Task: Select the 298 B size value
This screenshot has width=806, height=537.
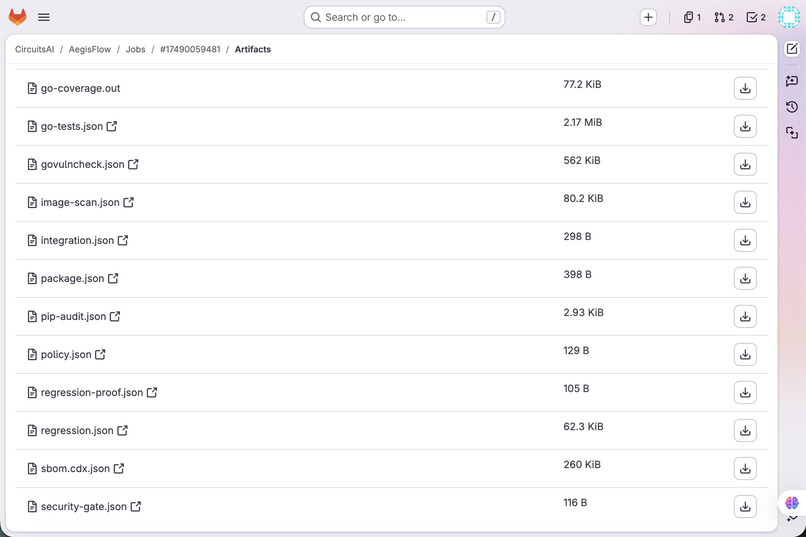Action: coord(577,236)
